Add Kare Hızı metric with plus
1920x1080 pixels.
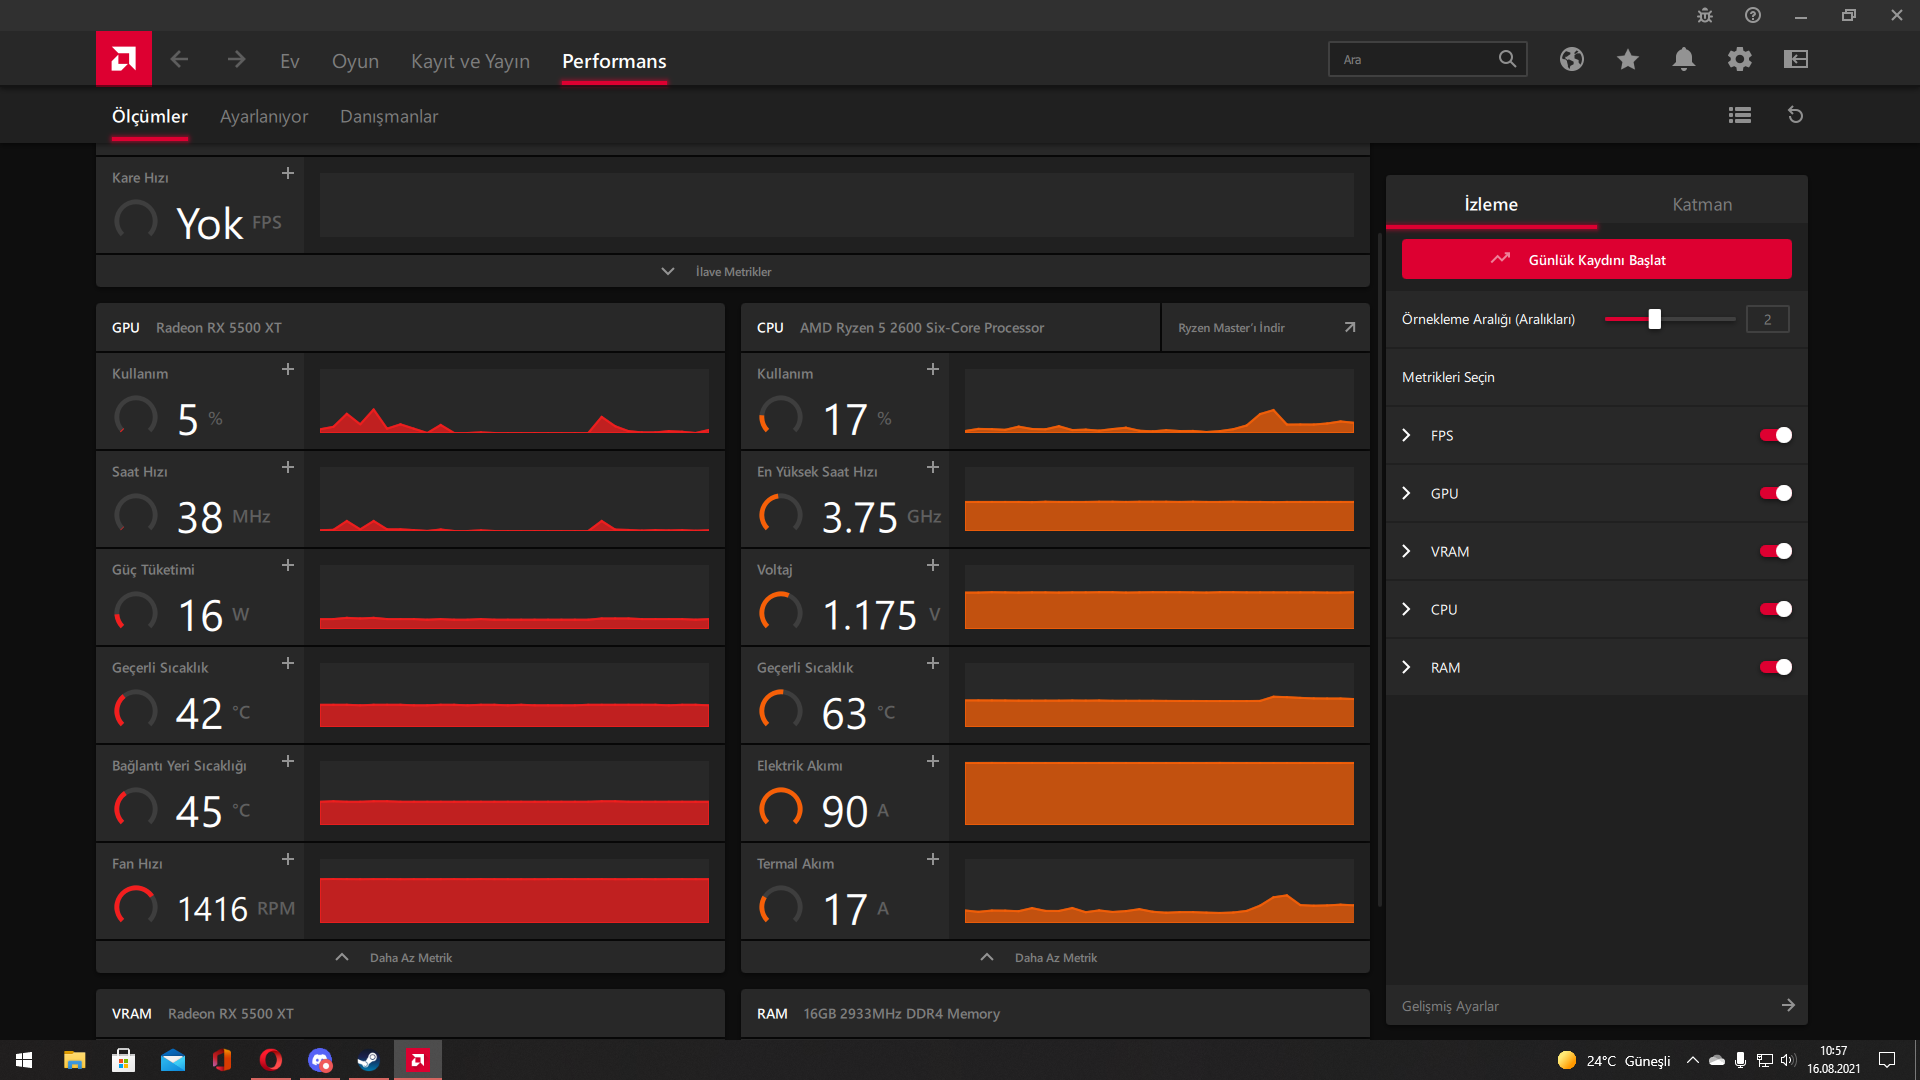288,174
